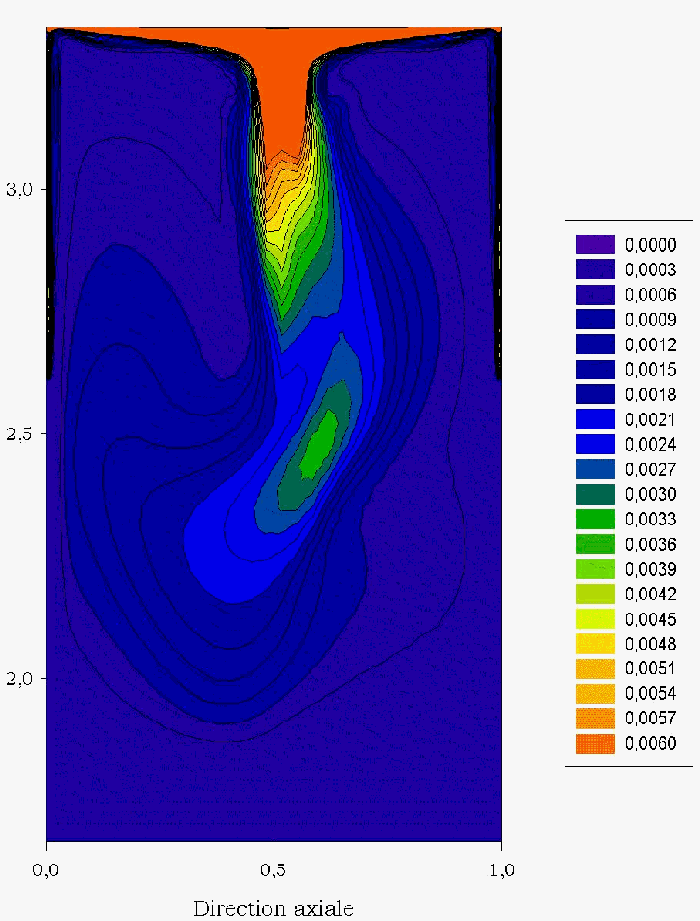700x921 pixels.
Task: Click the legend value text 0,0027
Action: click(651, 469)
